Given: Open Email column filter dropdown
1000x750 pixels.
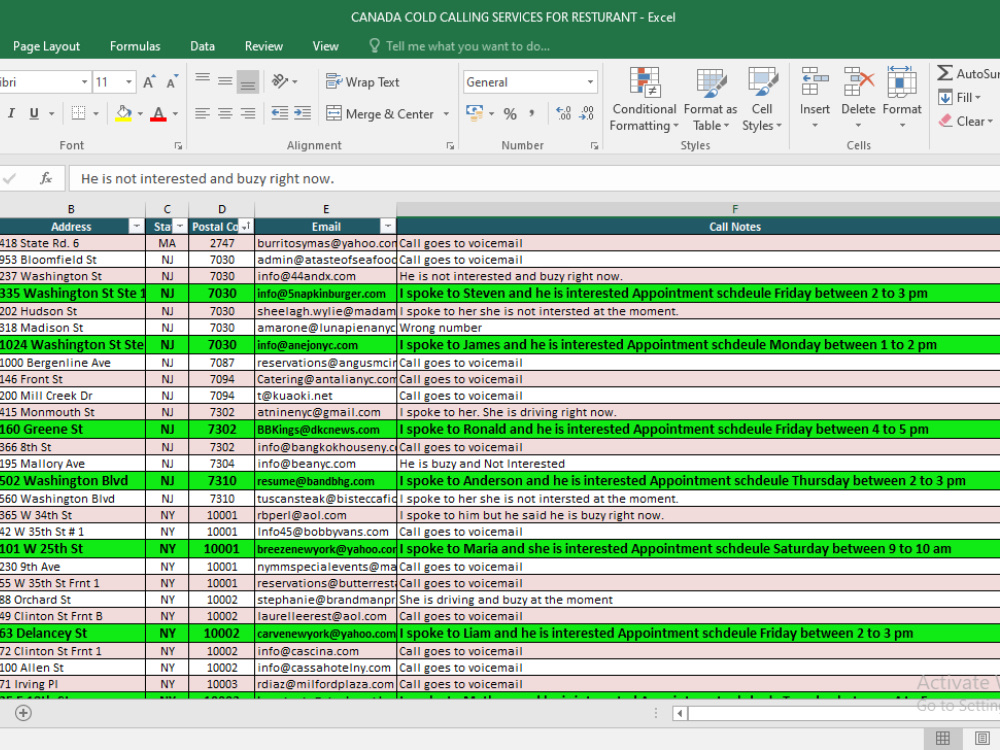Looking at the screenshot, I should click(387, 226).
